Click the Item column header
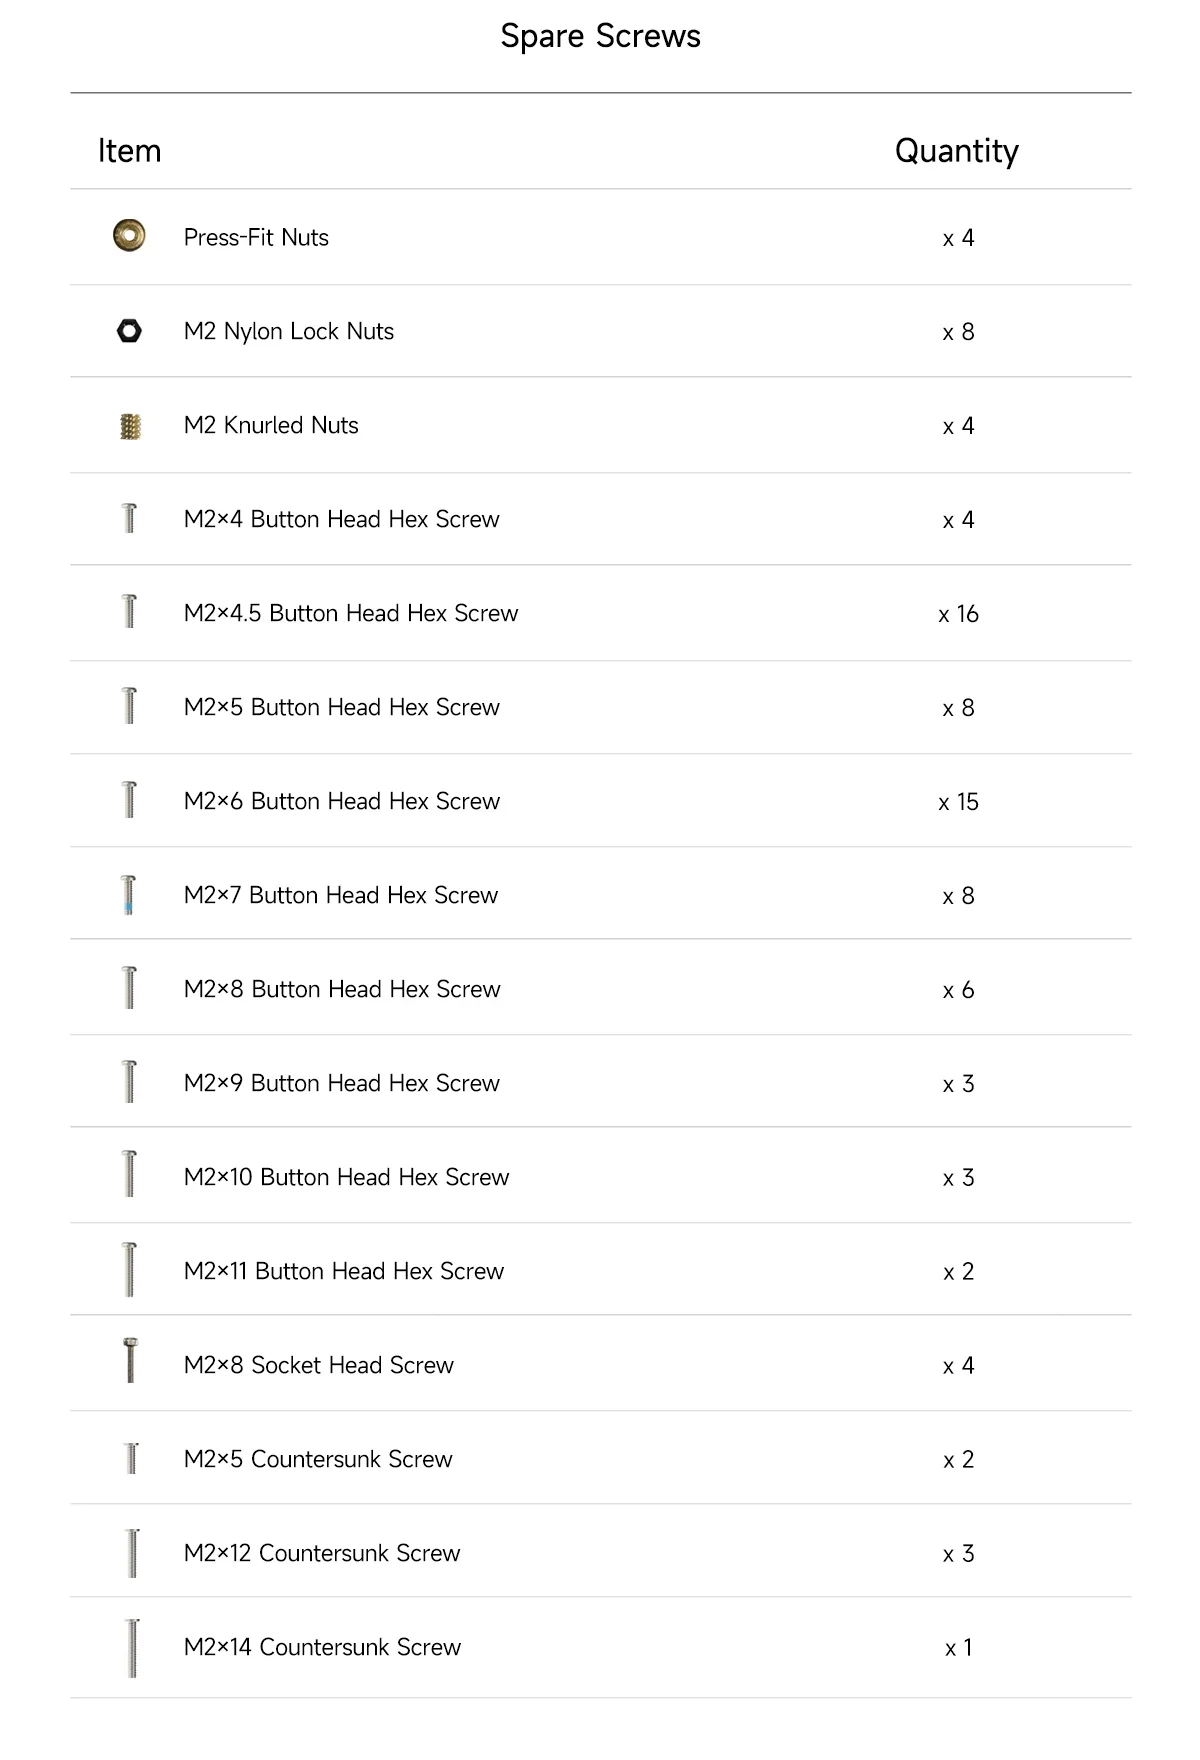Image resolution: width=1200 pixels, height=1760 pixels. [x=129, y=151]
